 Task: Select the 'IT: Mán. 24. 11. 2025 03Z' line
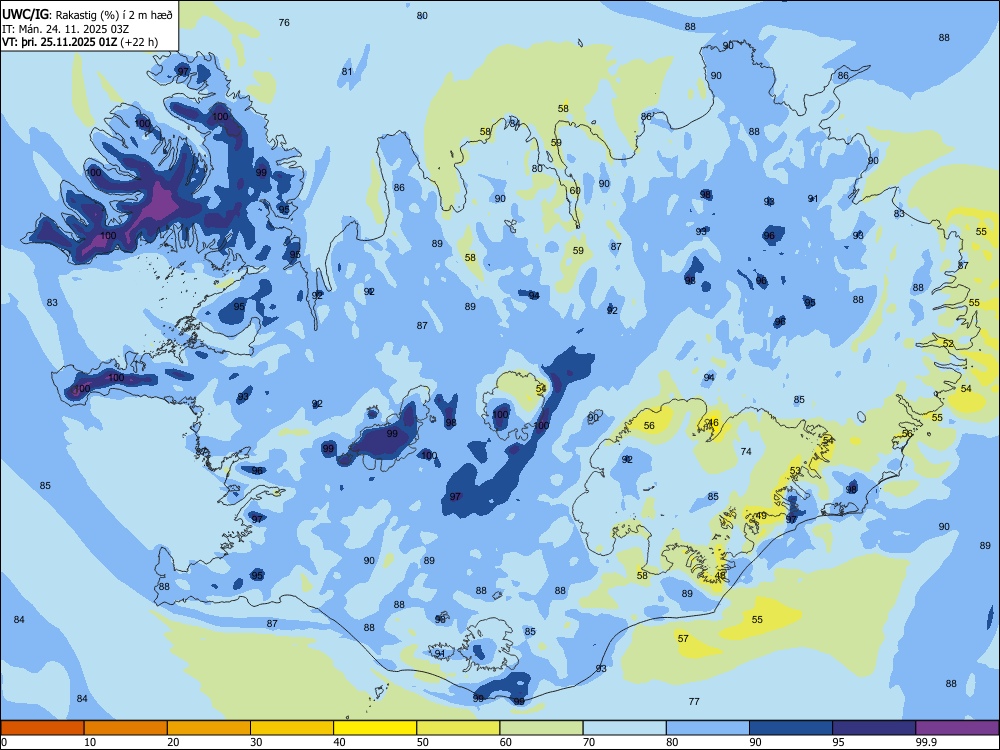pos(66,29)
